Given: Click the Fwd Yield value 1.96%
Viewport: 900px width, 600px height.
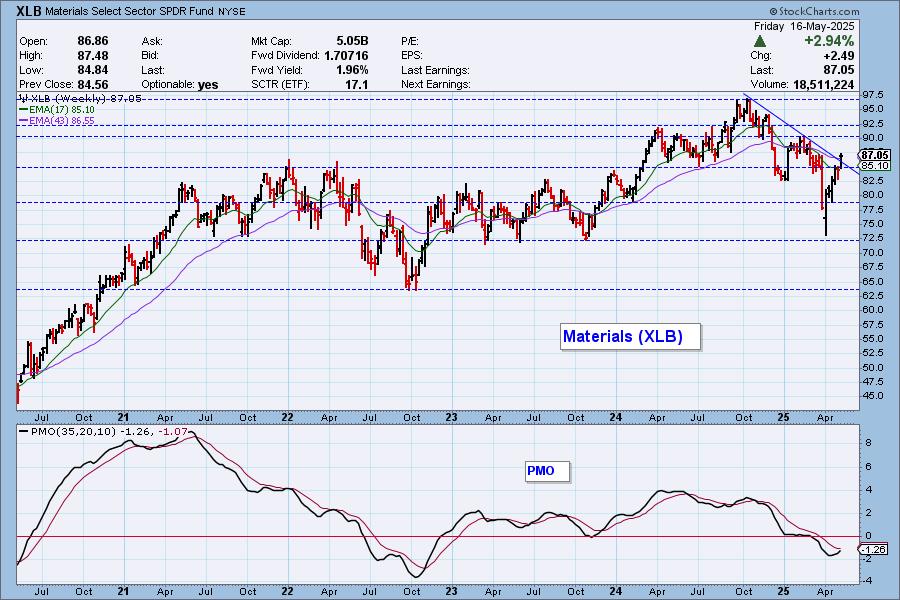Looking at the screenshot, I should click(352, 70).
